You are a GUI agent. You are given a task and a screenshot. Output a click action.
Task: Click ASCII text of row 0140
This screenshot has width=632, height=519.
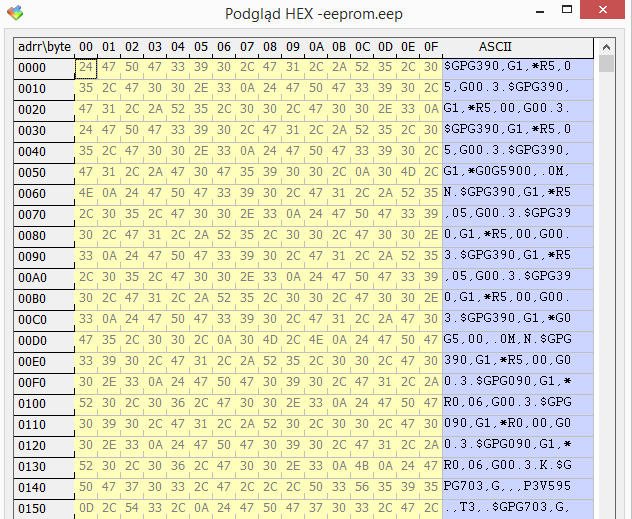coord(508,486)
